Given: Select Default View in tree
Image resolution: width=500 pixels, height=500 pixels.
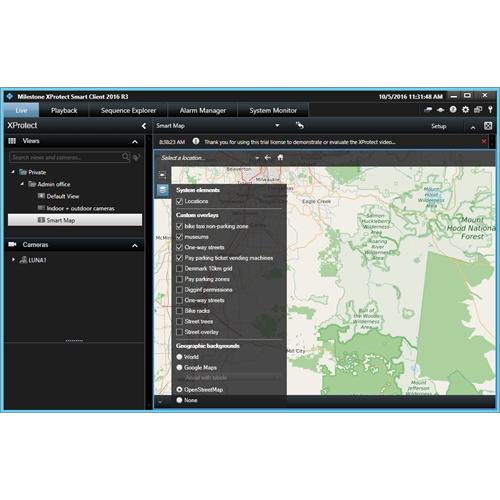Looking at the screenshot, I should click(x=63, y=196).
